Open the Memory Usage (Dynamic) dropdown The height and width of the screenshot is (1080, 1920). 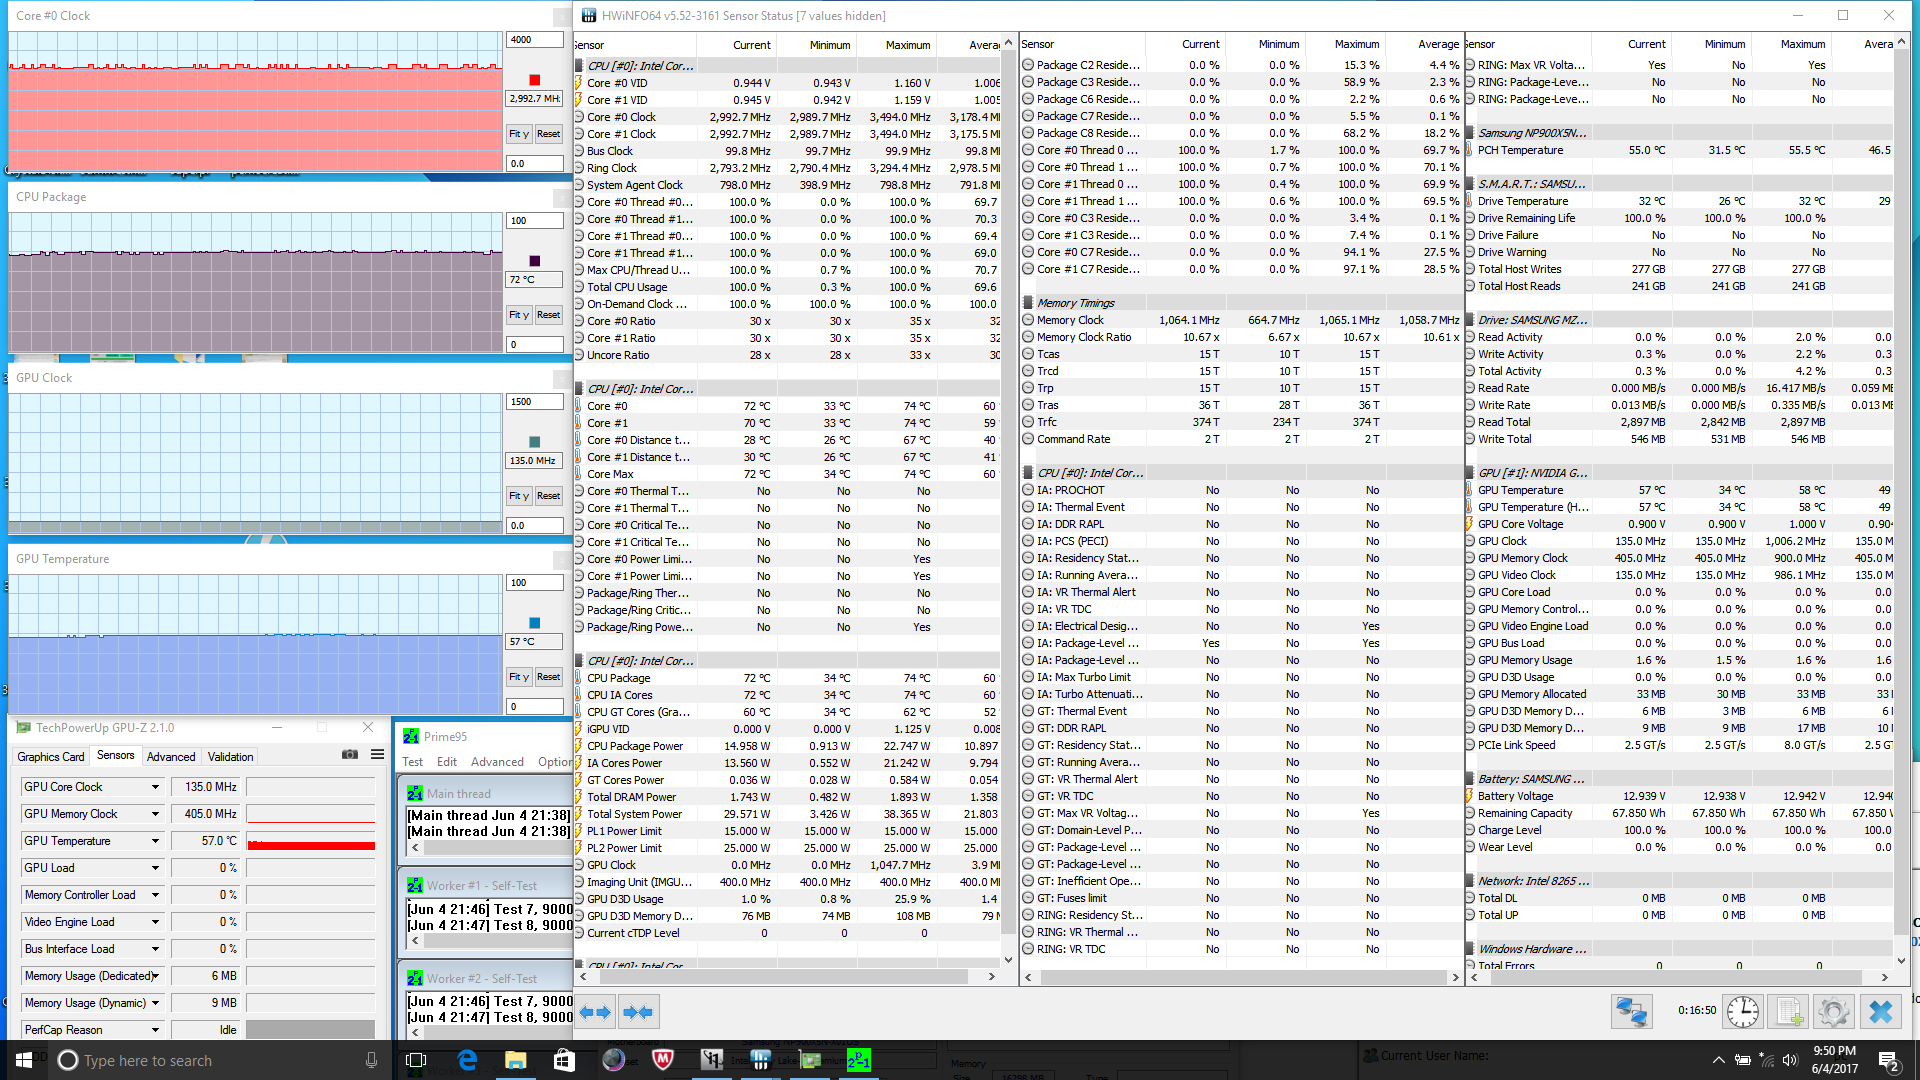pos(155,1003)
